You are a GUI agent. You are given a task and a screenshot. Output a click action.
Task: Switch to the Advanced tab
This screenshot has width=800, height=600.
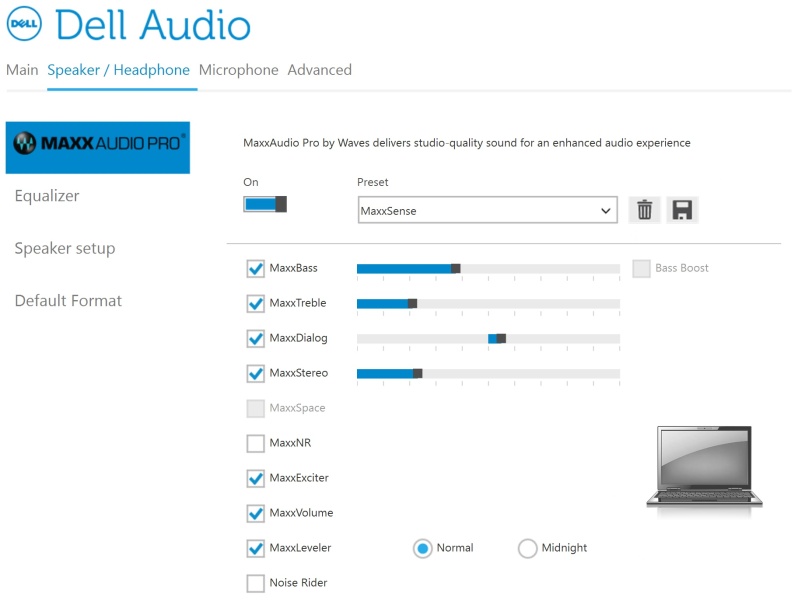click(320, 70)
